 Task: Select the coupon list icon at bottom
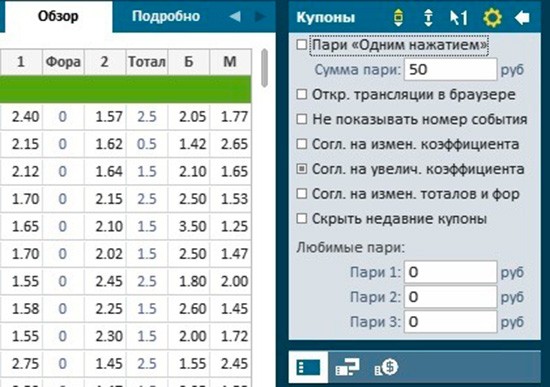[308, 367]
